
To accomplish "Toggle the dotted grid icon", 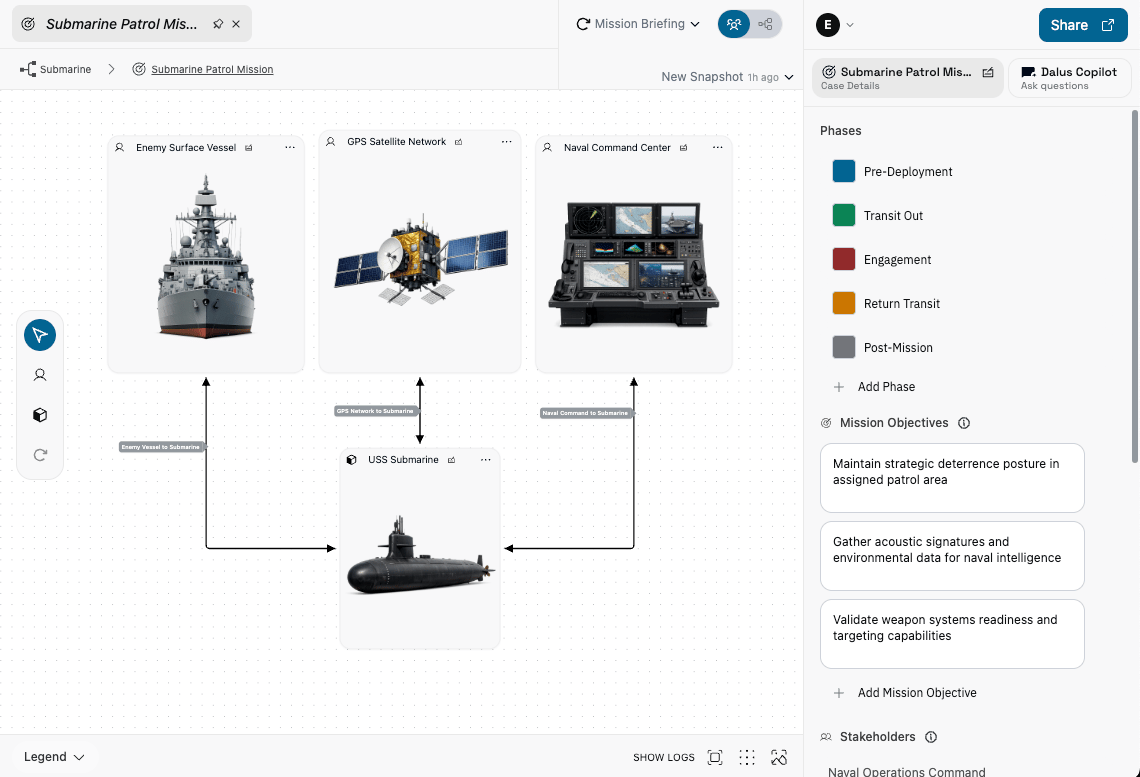I will coord(747,757).
